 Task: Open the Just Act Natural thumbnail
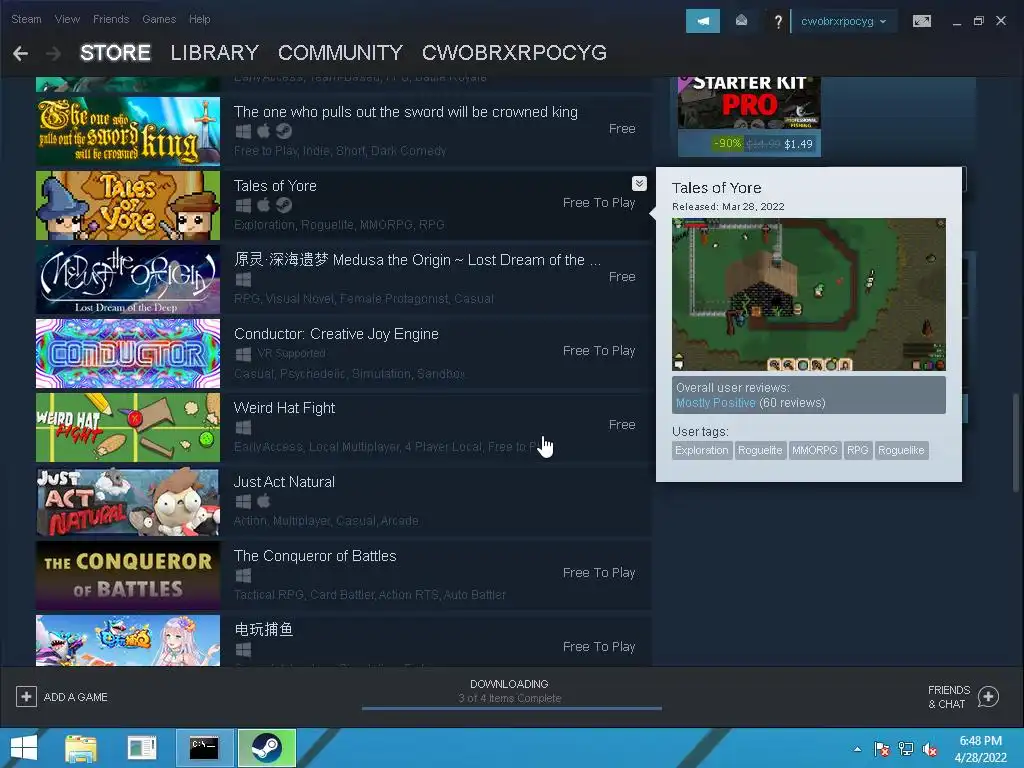[x=128, y=502]
